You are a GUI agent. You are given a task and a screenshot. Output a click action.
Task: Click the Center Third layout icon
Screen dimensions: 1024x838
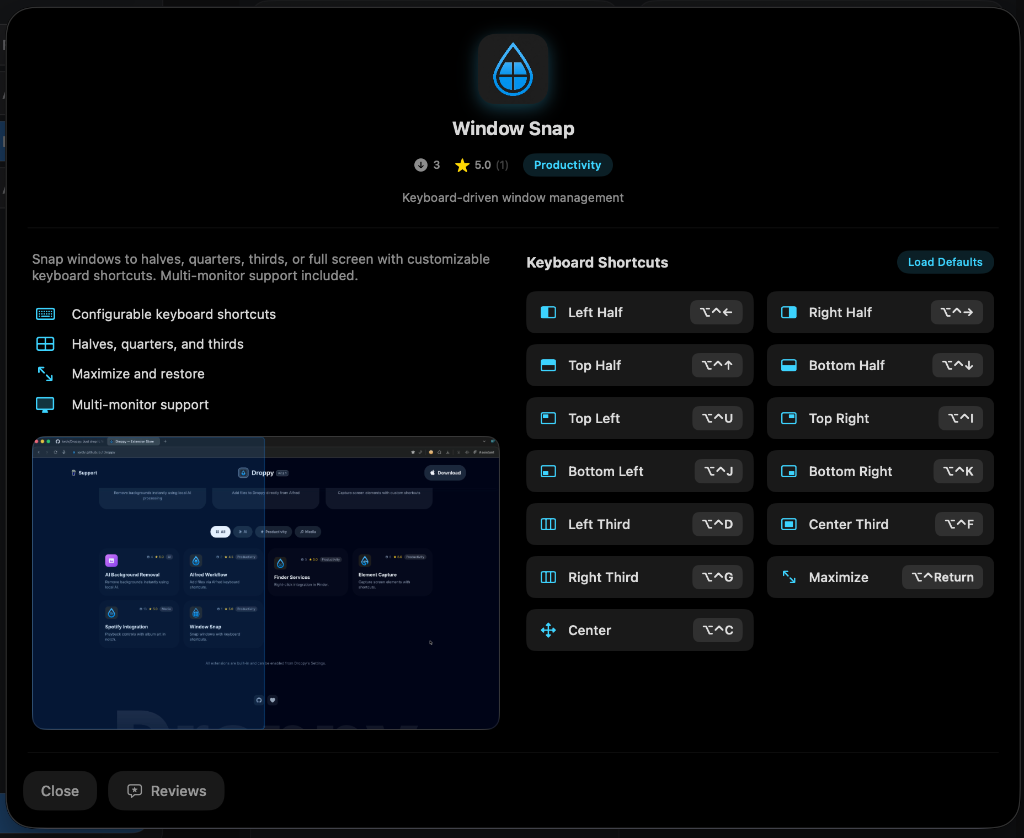[x=789, y=524]
